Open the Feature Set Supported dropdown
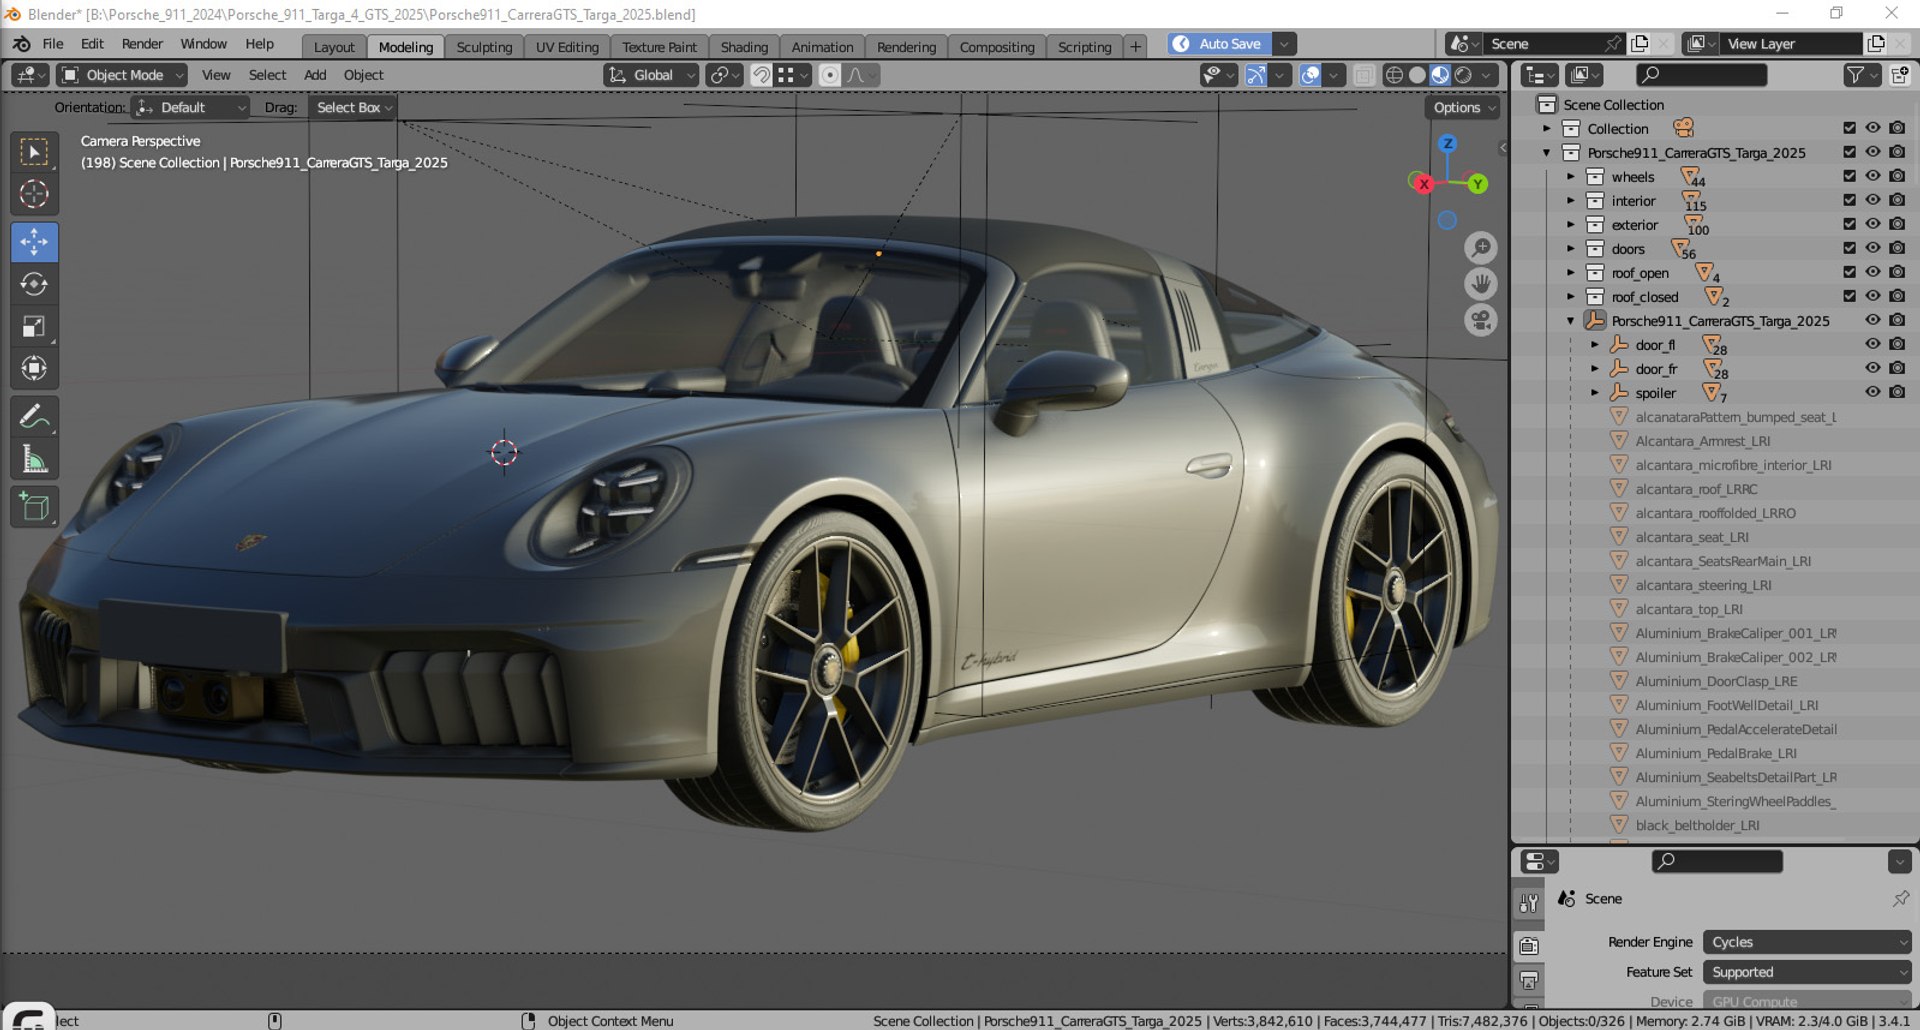 click(1806, 972)
